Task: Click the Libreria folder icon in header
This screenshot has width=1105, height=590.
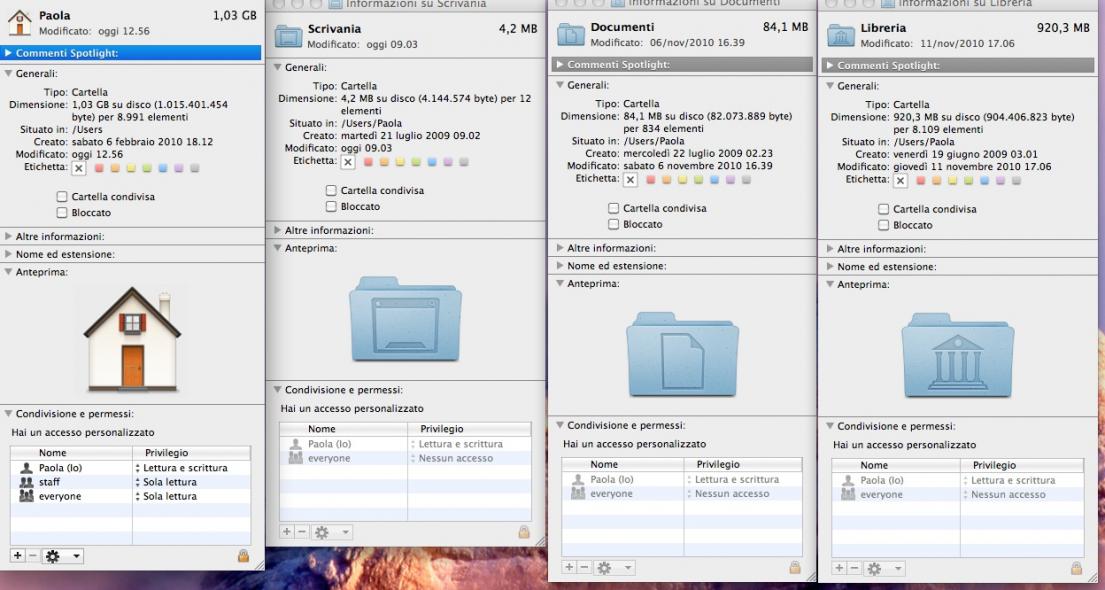Action: (841, 35)
